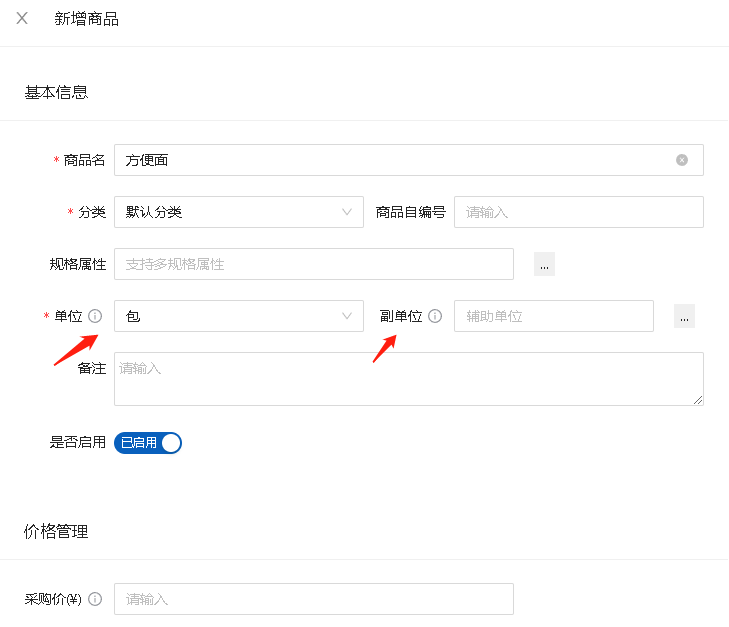This screenshot has height=627, width=729.
Task: Select the 价格管理 section heading
Action: tap(56, 531)
